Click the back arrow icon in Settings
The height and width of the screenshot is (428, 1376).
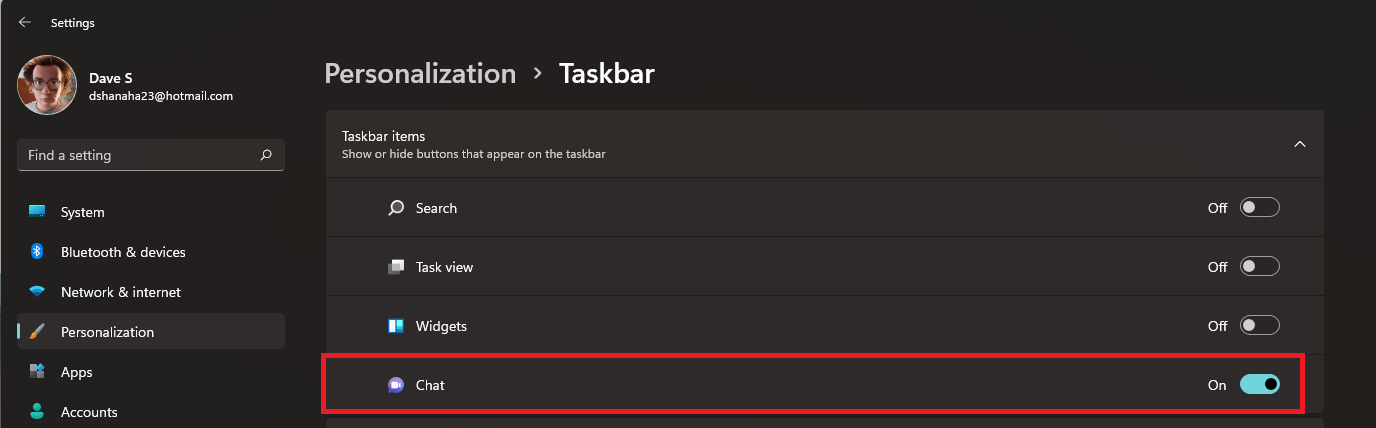[24, 22]
